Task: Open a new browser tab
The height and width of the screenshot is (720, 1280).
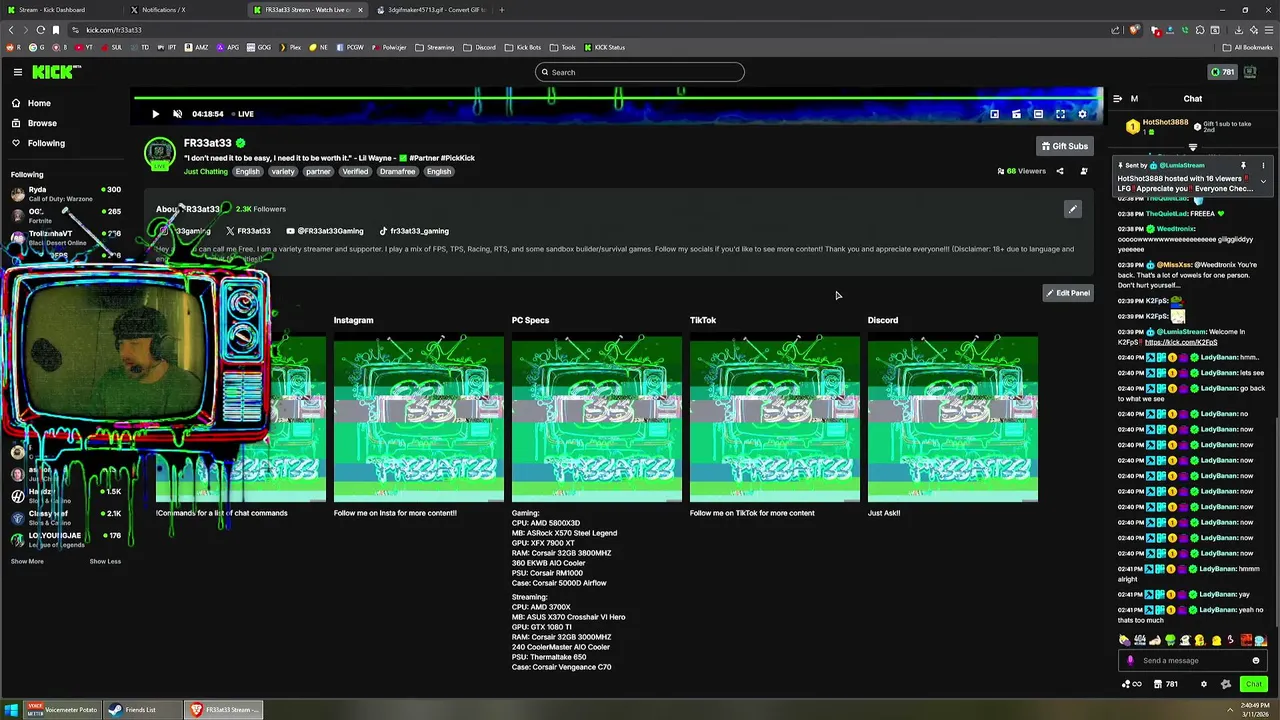Action: 502,10
